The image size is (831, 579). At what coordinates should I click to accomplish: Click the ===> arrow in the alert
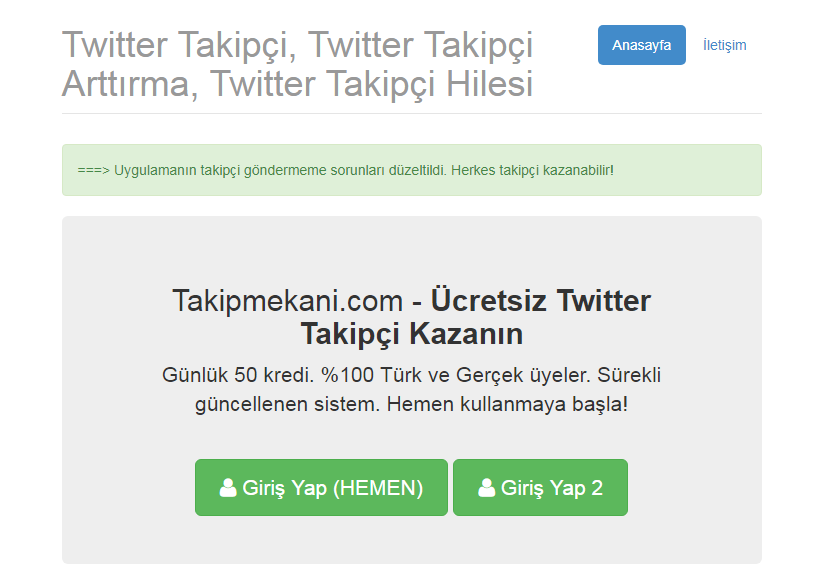pos(93,171)
